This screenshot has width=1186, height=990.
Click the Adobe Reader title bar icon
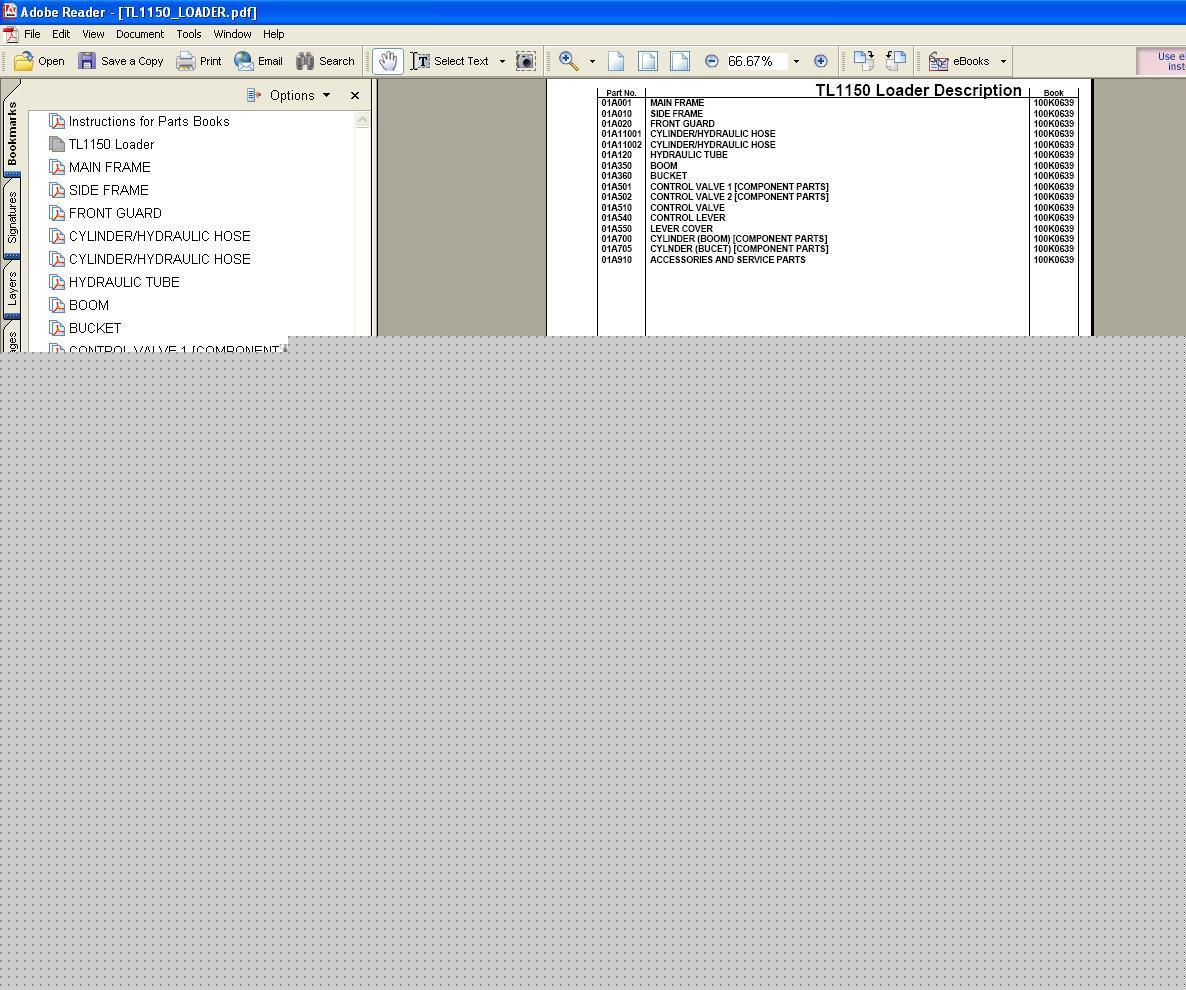tap(9, 11)
